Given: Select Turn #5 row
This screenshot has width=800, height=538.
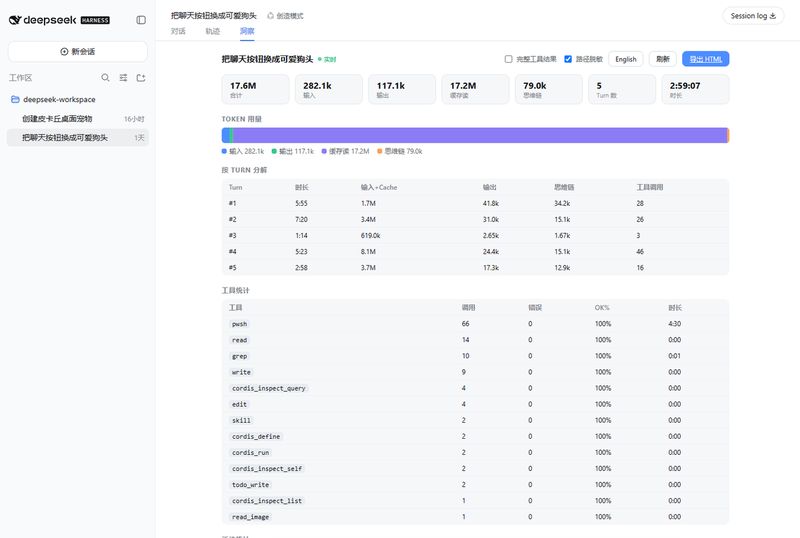Looking at the screenshot, I should pos(475,267).
